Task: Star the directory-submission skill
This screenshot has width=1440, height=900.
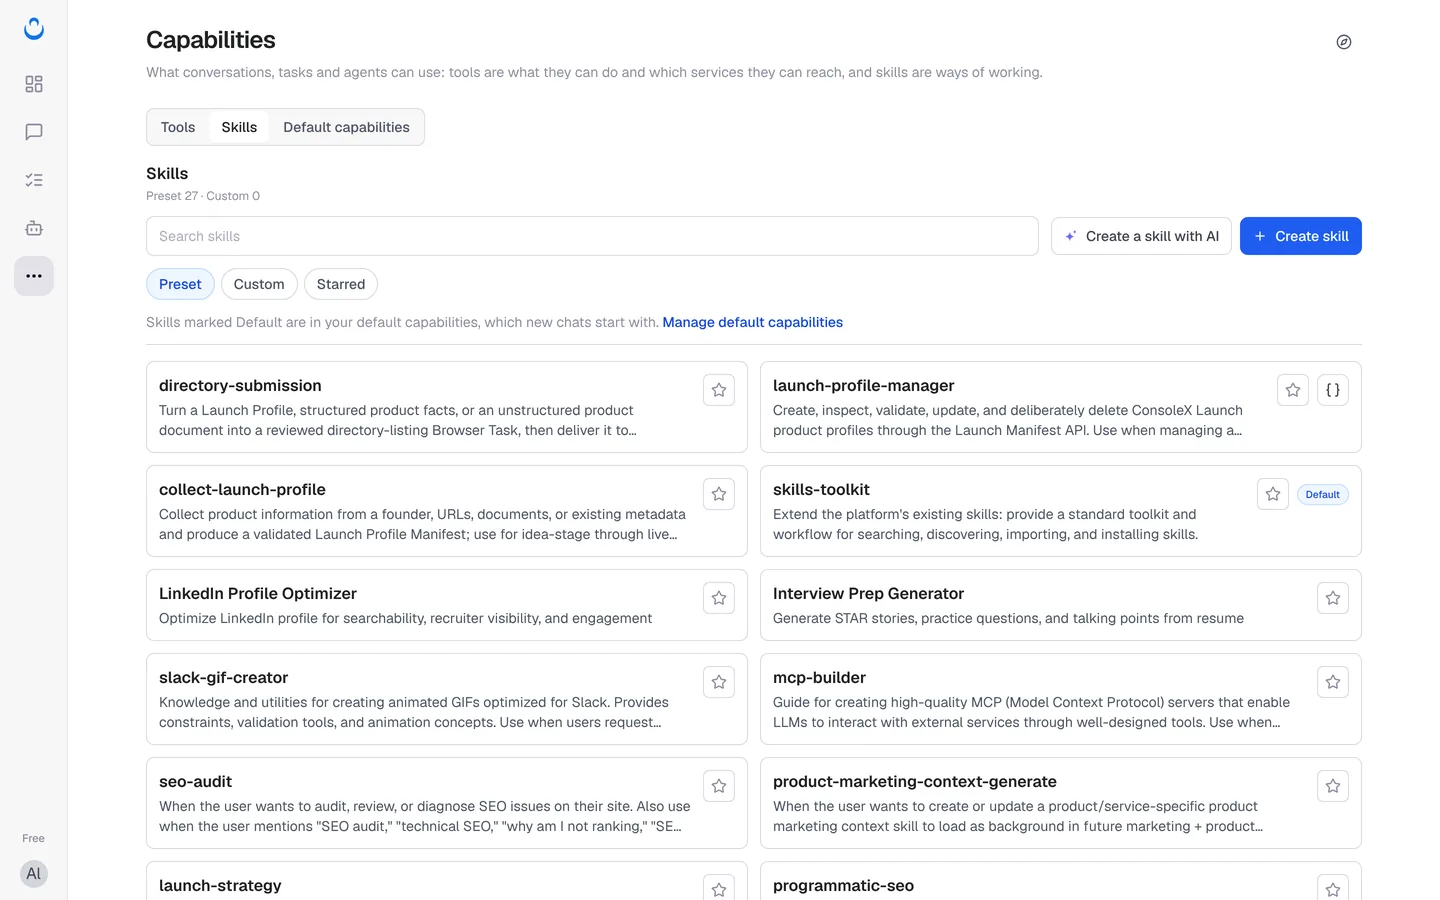Action: (x=719, y=390)
